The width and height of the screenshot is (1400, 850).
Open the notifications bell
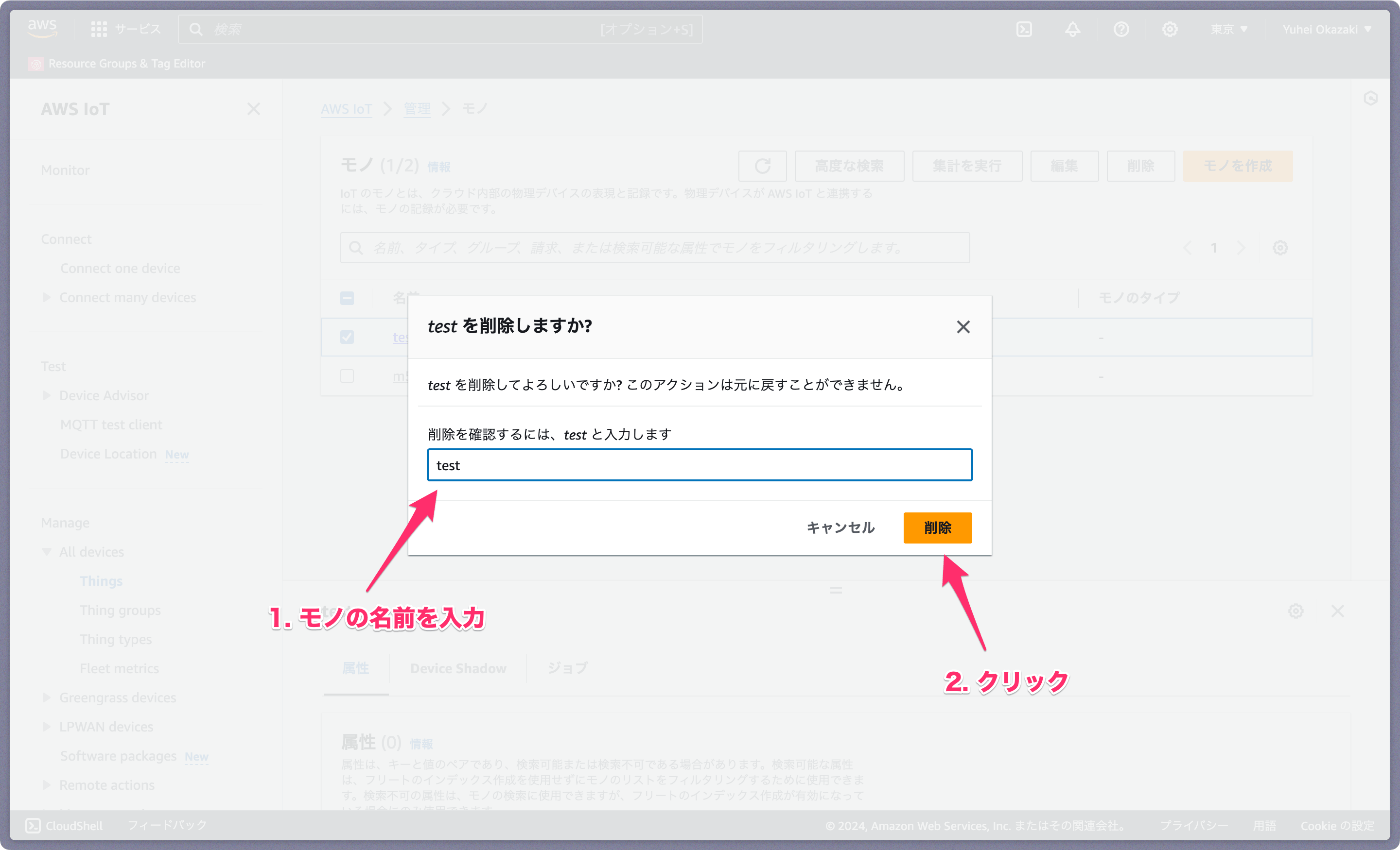coord(1073,29)
